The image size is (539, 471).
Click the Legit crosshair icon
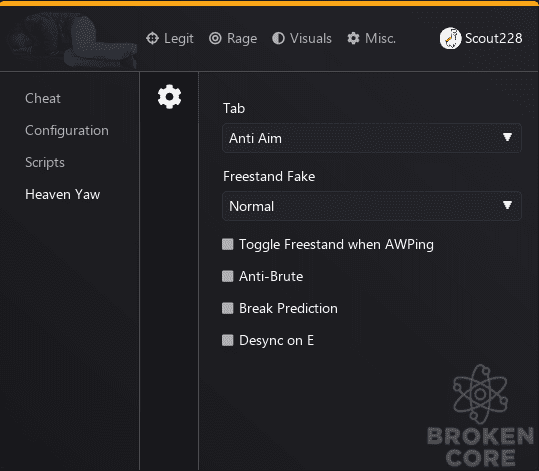pos(152,38)
